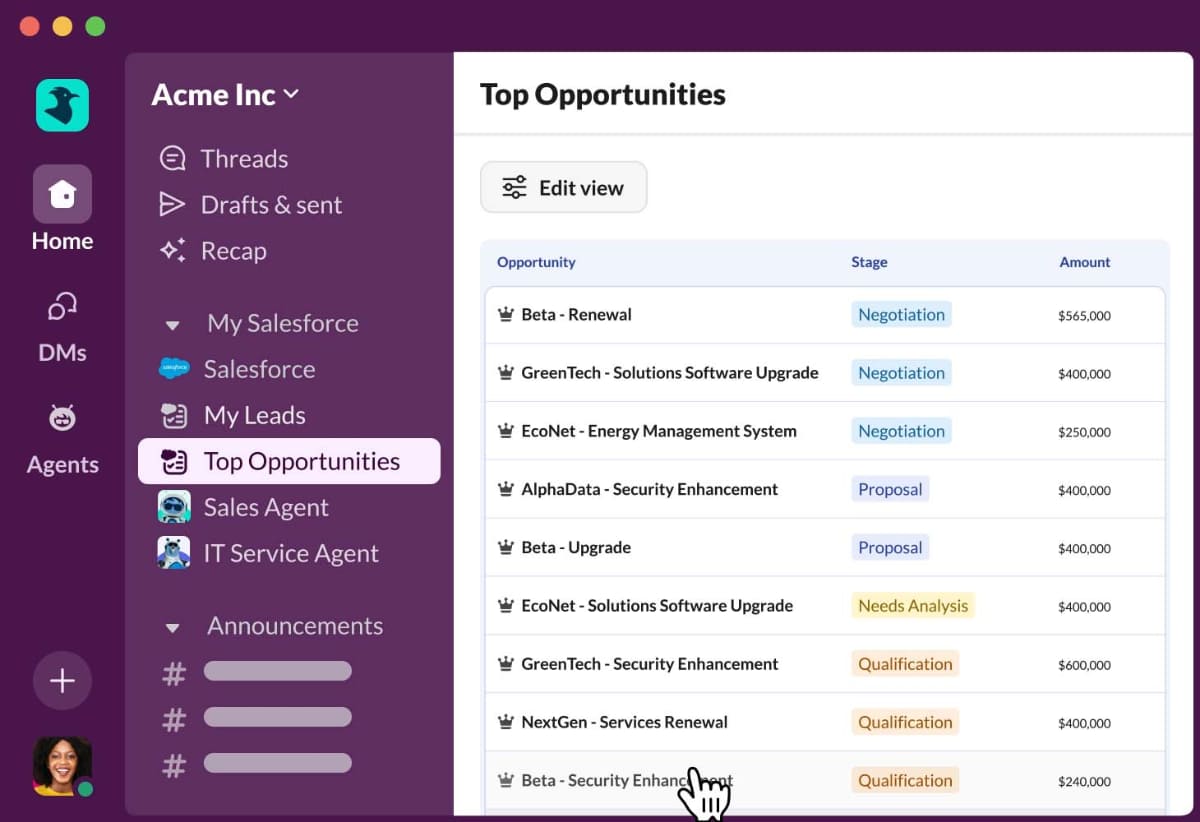Collapse the Announcements section
This screenshot has width=1200, height=822.
[x=172, y=628]
